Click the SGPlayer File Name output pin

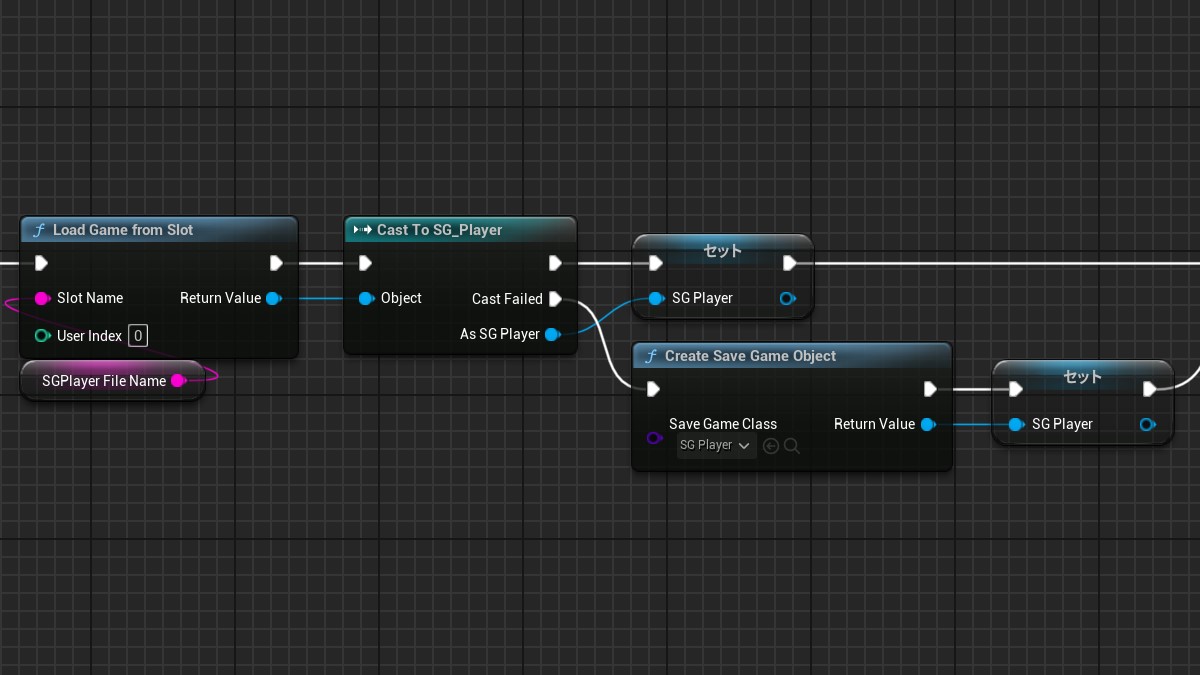click(x=178, y=381)
